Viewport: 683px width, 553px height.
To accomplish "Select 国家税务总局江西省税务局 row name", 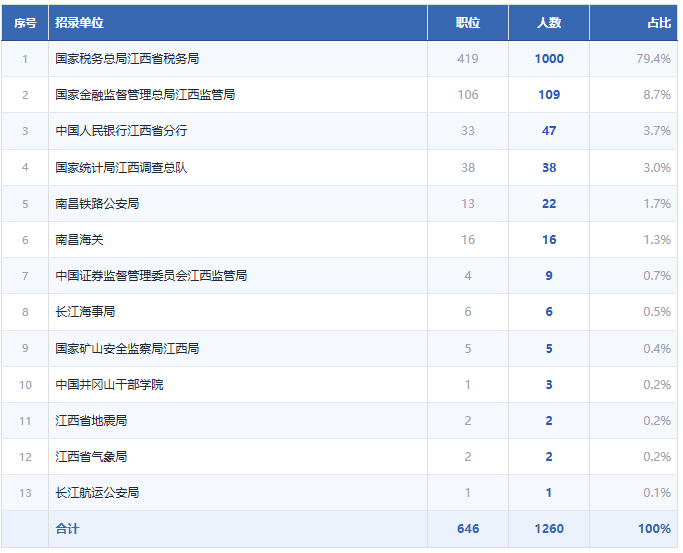I will pos(127,59).
